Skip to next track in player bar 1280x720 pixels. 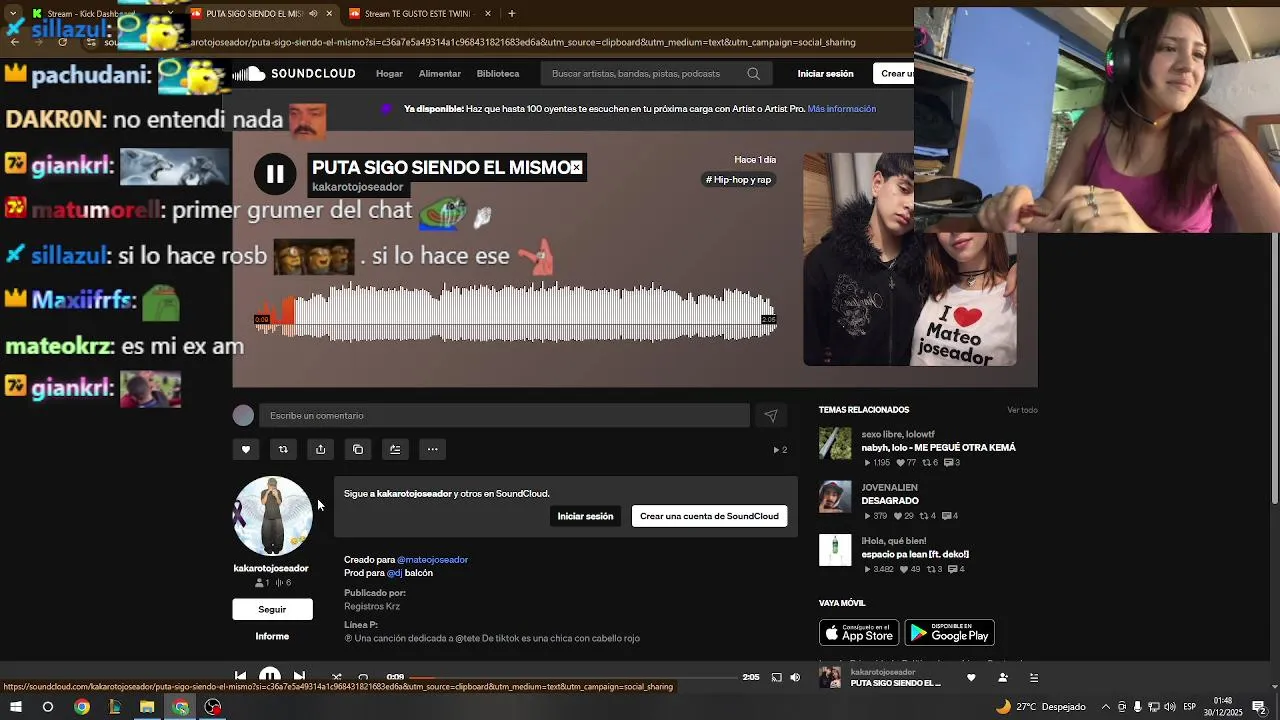tap(299, 676)
